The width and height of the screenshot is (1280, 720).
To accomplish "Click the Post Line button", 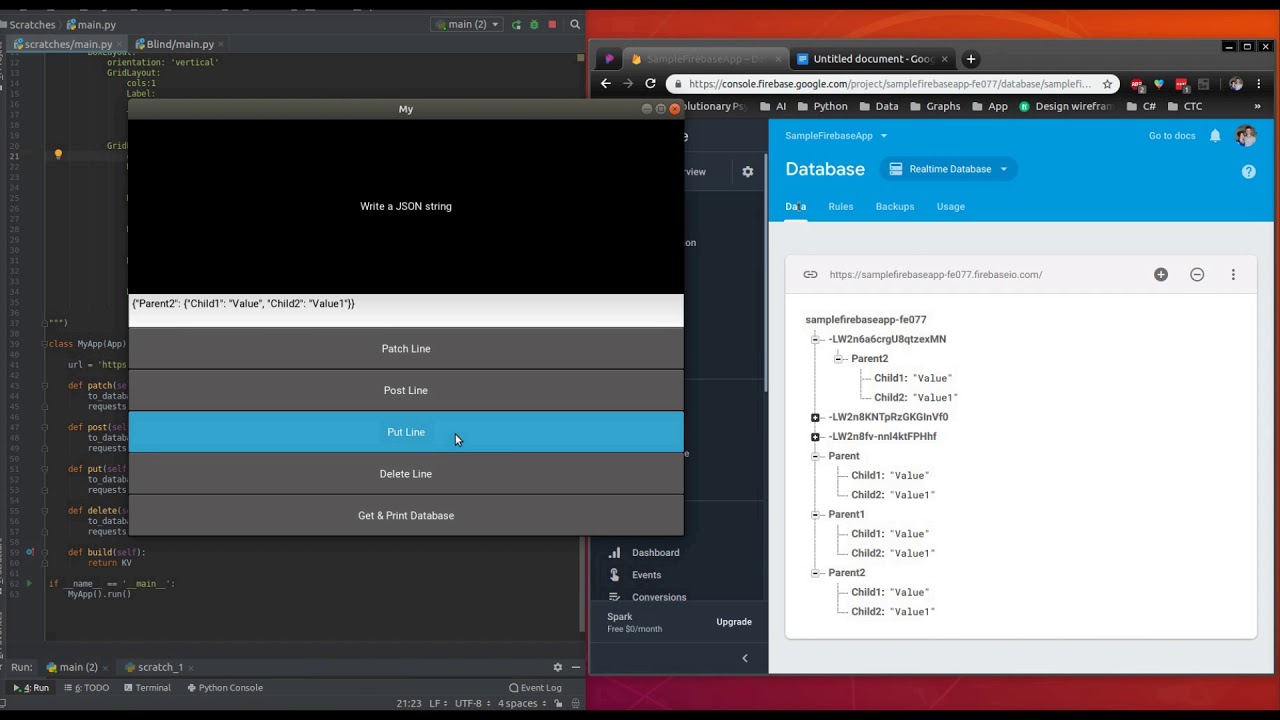I will tap(406, 390).
